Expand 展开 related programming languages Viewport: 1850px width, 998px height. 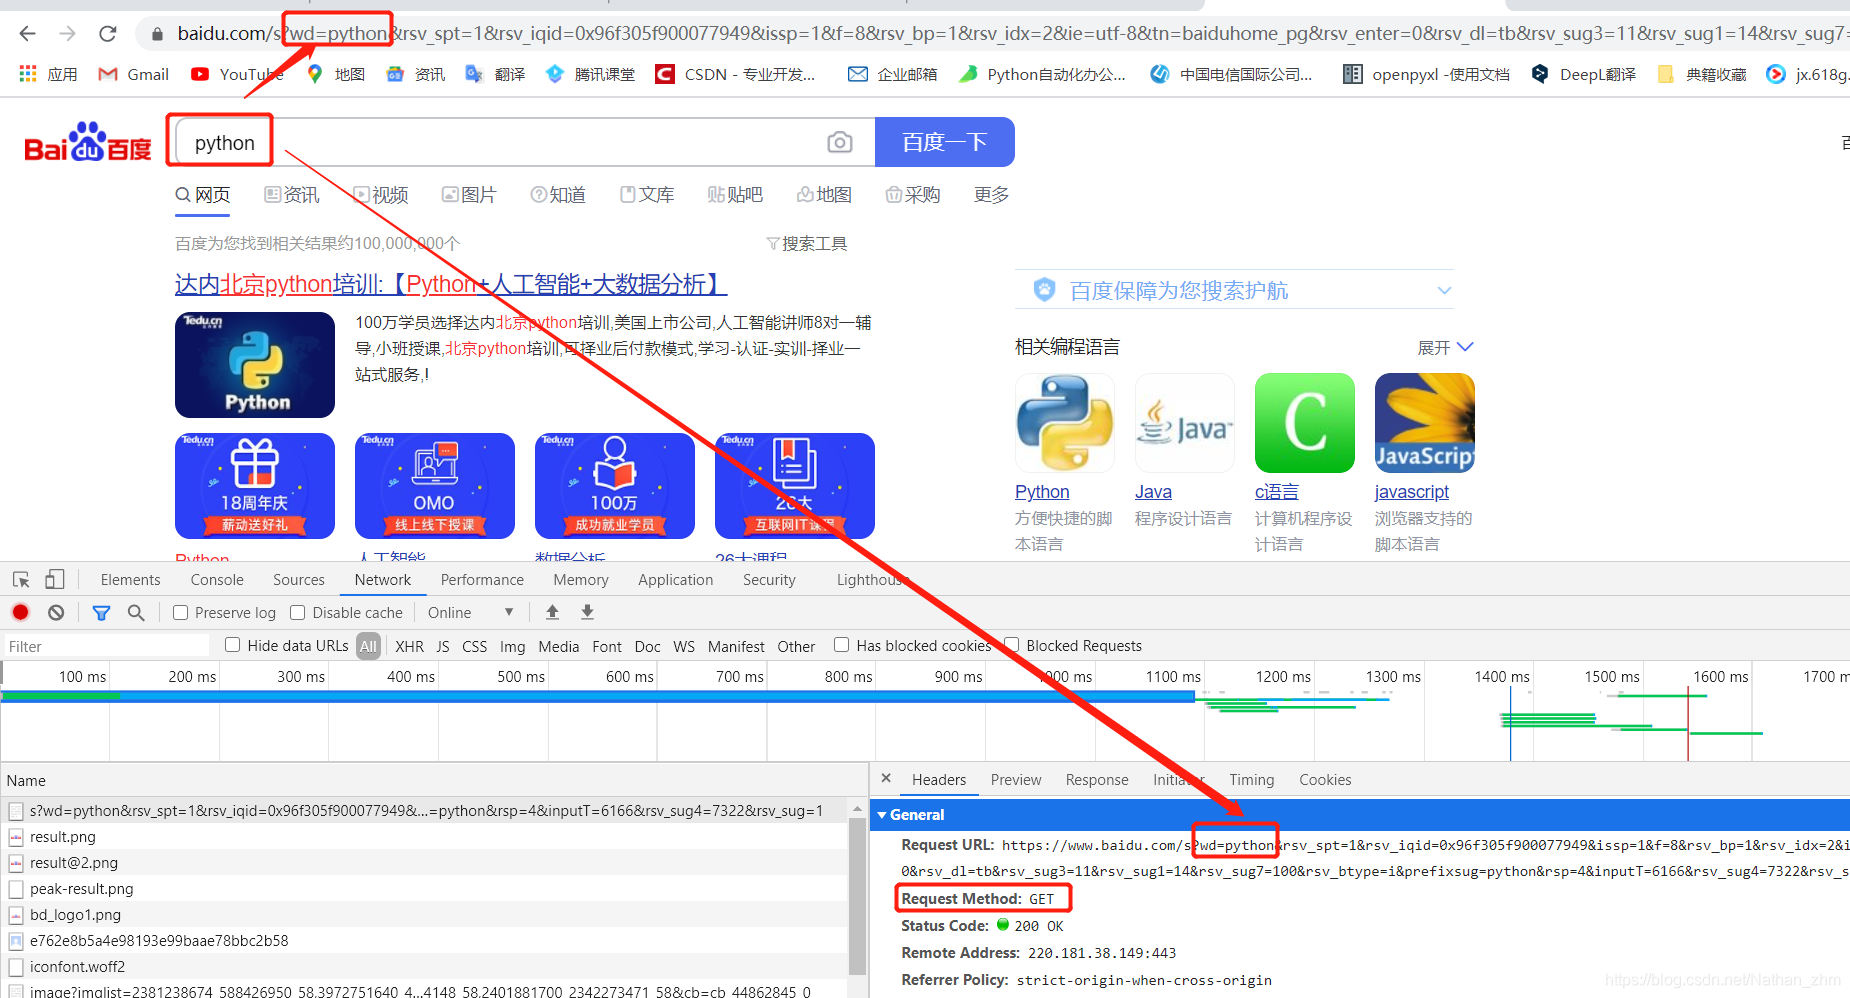click(x=1445, y=347)
